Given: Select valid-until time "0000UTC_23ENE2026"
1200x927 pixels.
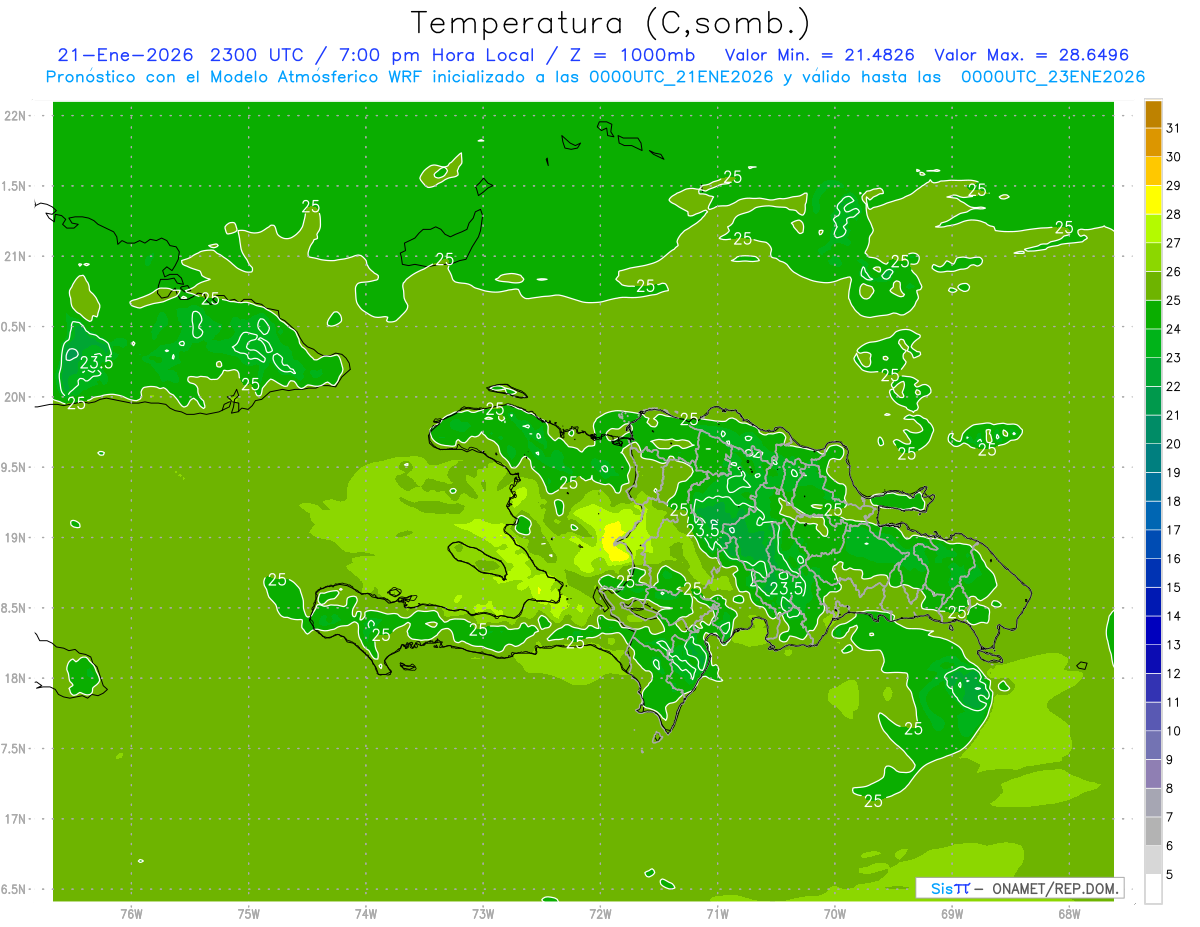Looking at the screenshot, I should [1053, 77].
